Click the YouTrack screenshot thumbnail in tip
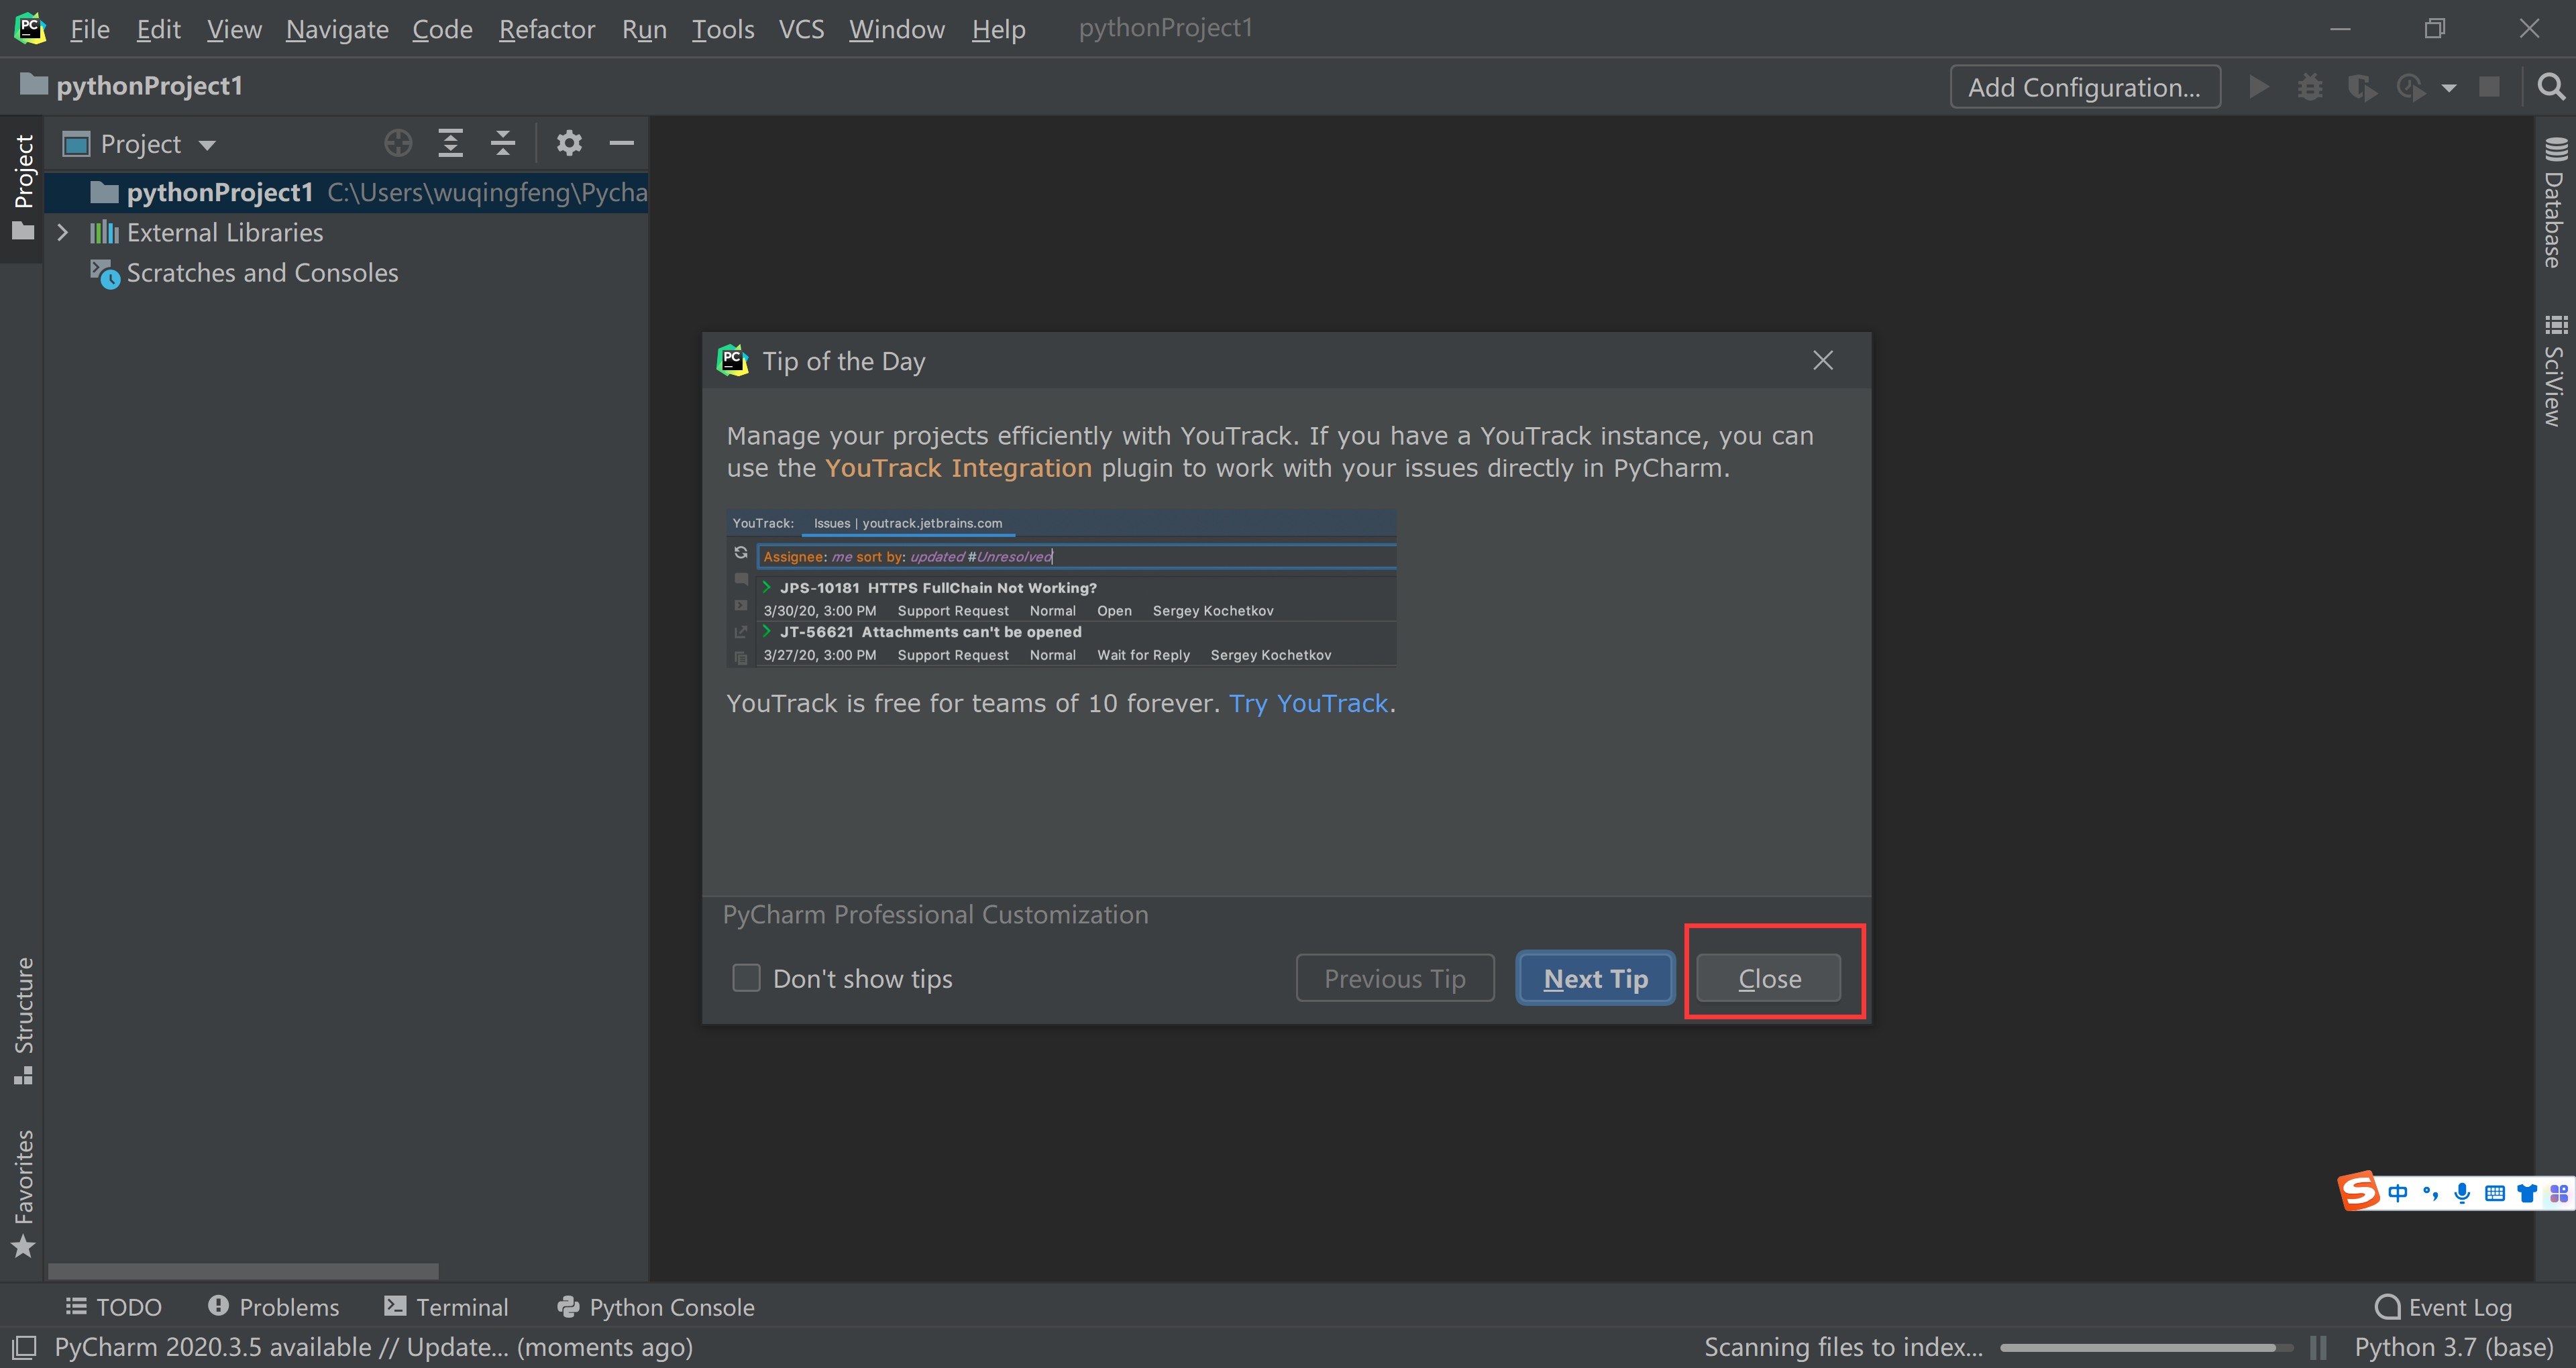The height and width of the screenshot is (1368, 2576). pyautogui.click(x=1061, y=588)
